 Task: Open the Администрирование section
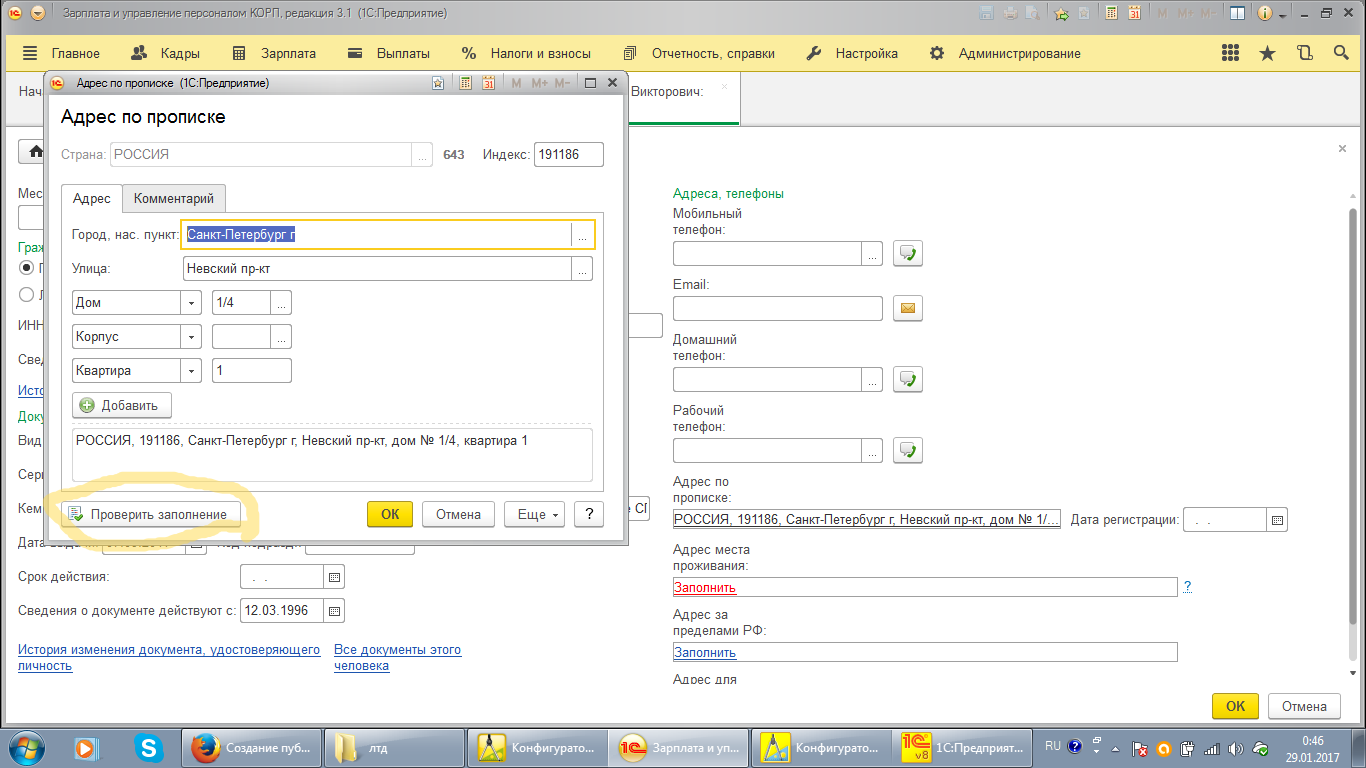[x=1019, y=54]
